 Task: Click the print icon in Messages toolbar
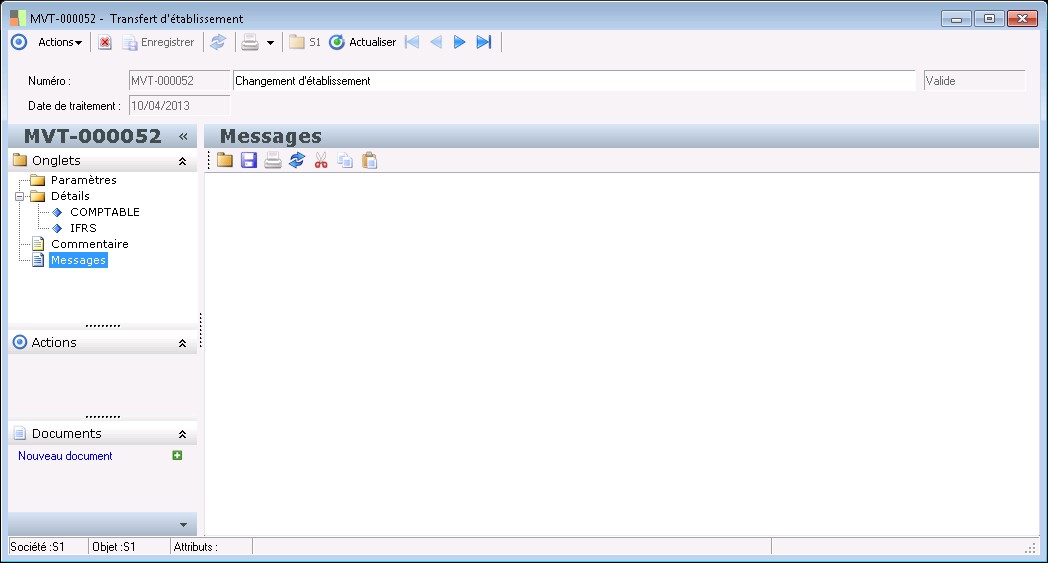click(273, 160)
